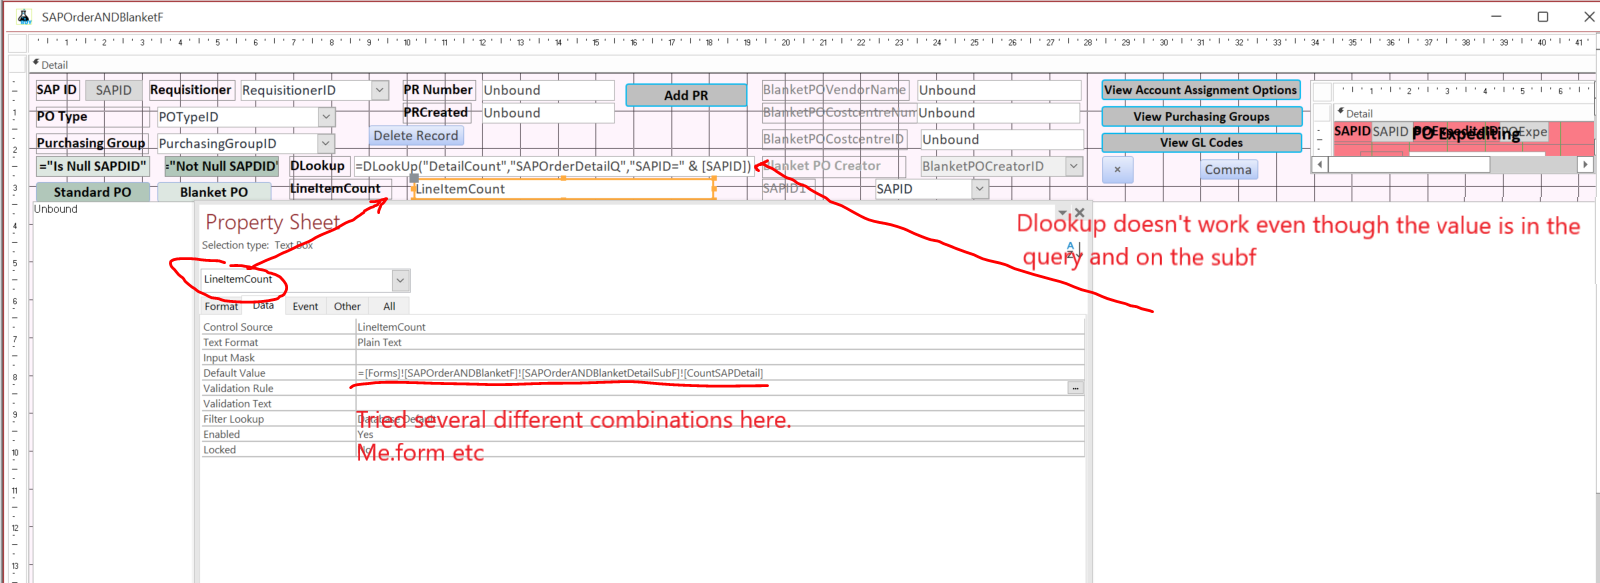The width and height of the screenshot is (1600, 583).
Task: Click subform scrollbar left arrow
Action: [1320, 164]
